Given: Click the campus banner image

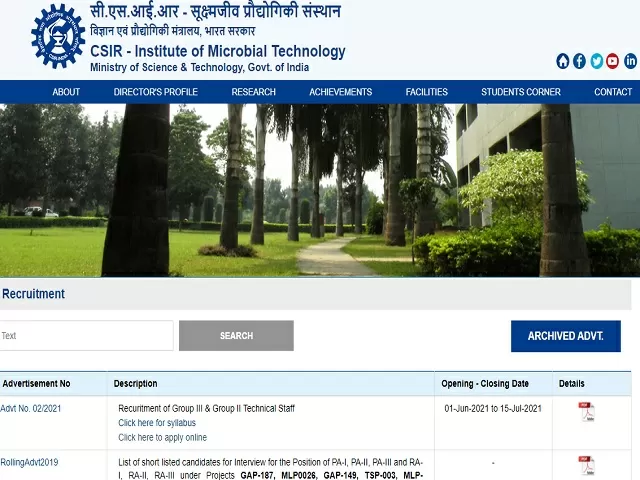Looking at the screenshot, I should click(320, 190).
